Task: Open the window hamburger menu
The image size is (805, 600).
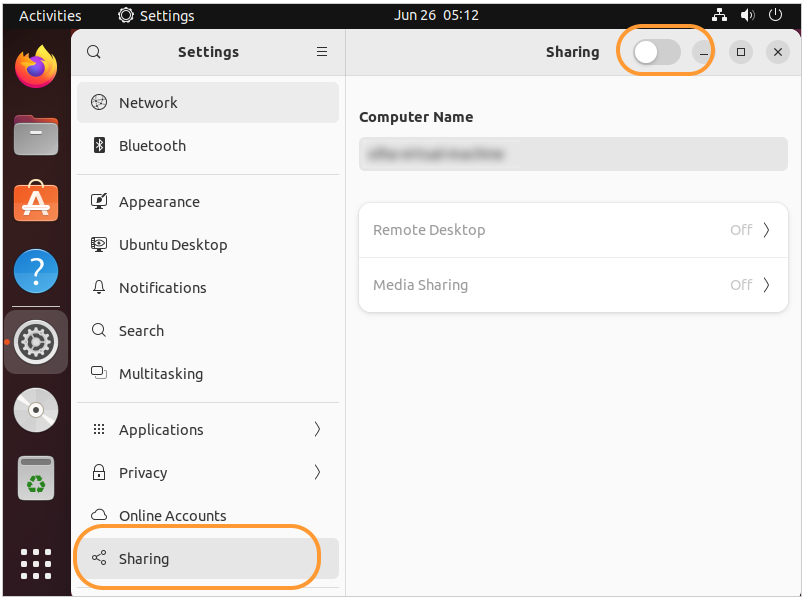Action: pyautogui.click(x=321, y=51)
